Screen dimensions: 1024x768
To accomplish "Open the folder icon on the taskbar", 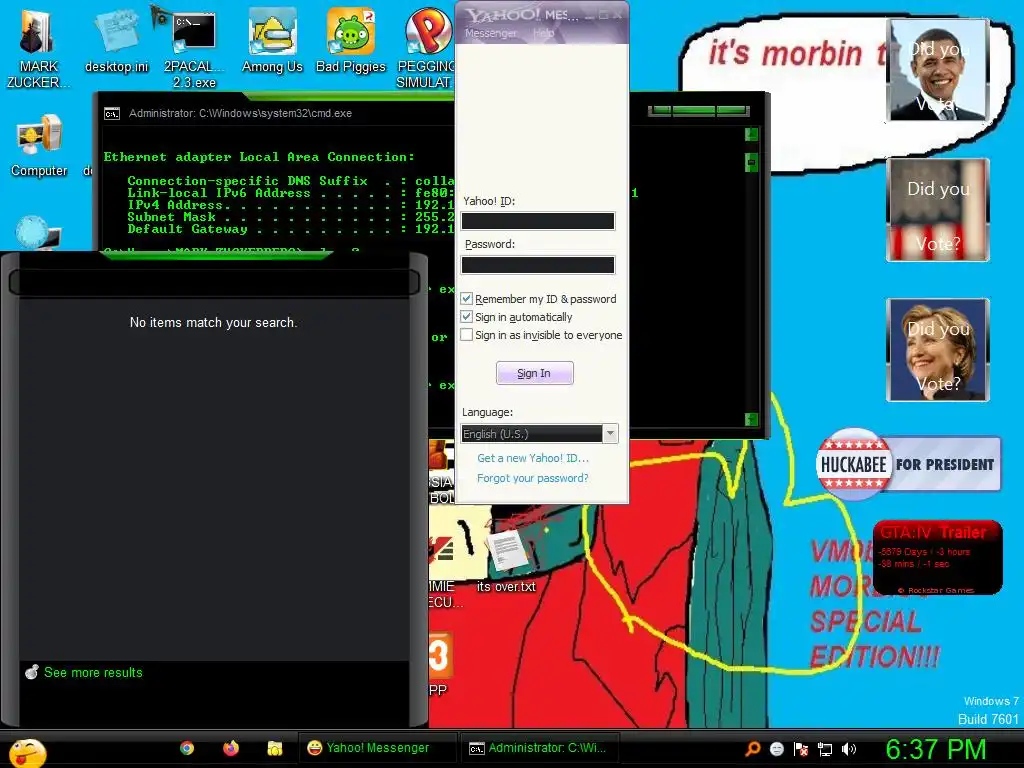I will [x=274, y=748].
